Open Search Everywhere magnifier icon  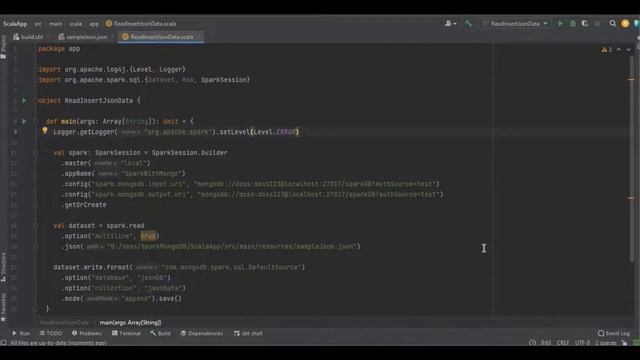click(x=613, y=24)
